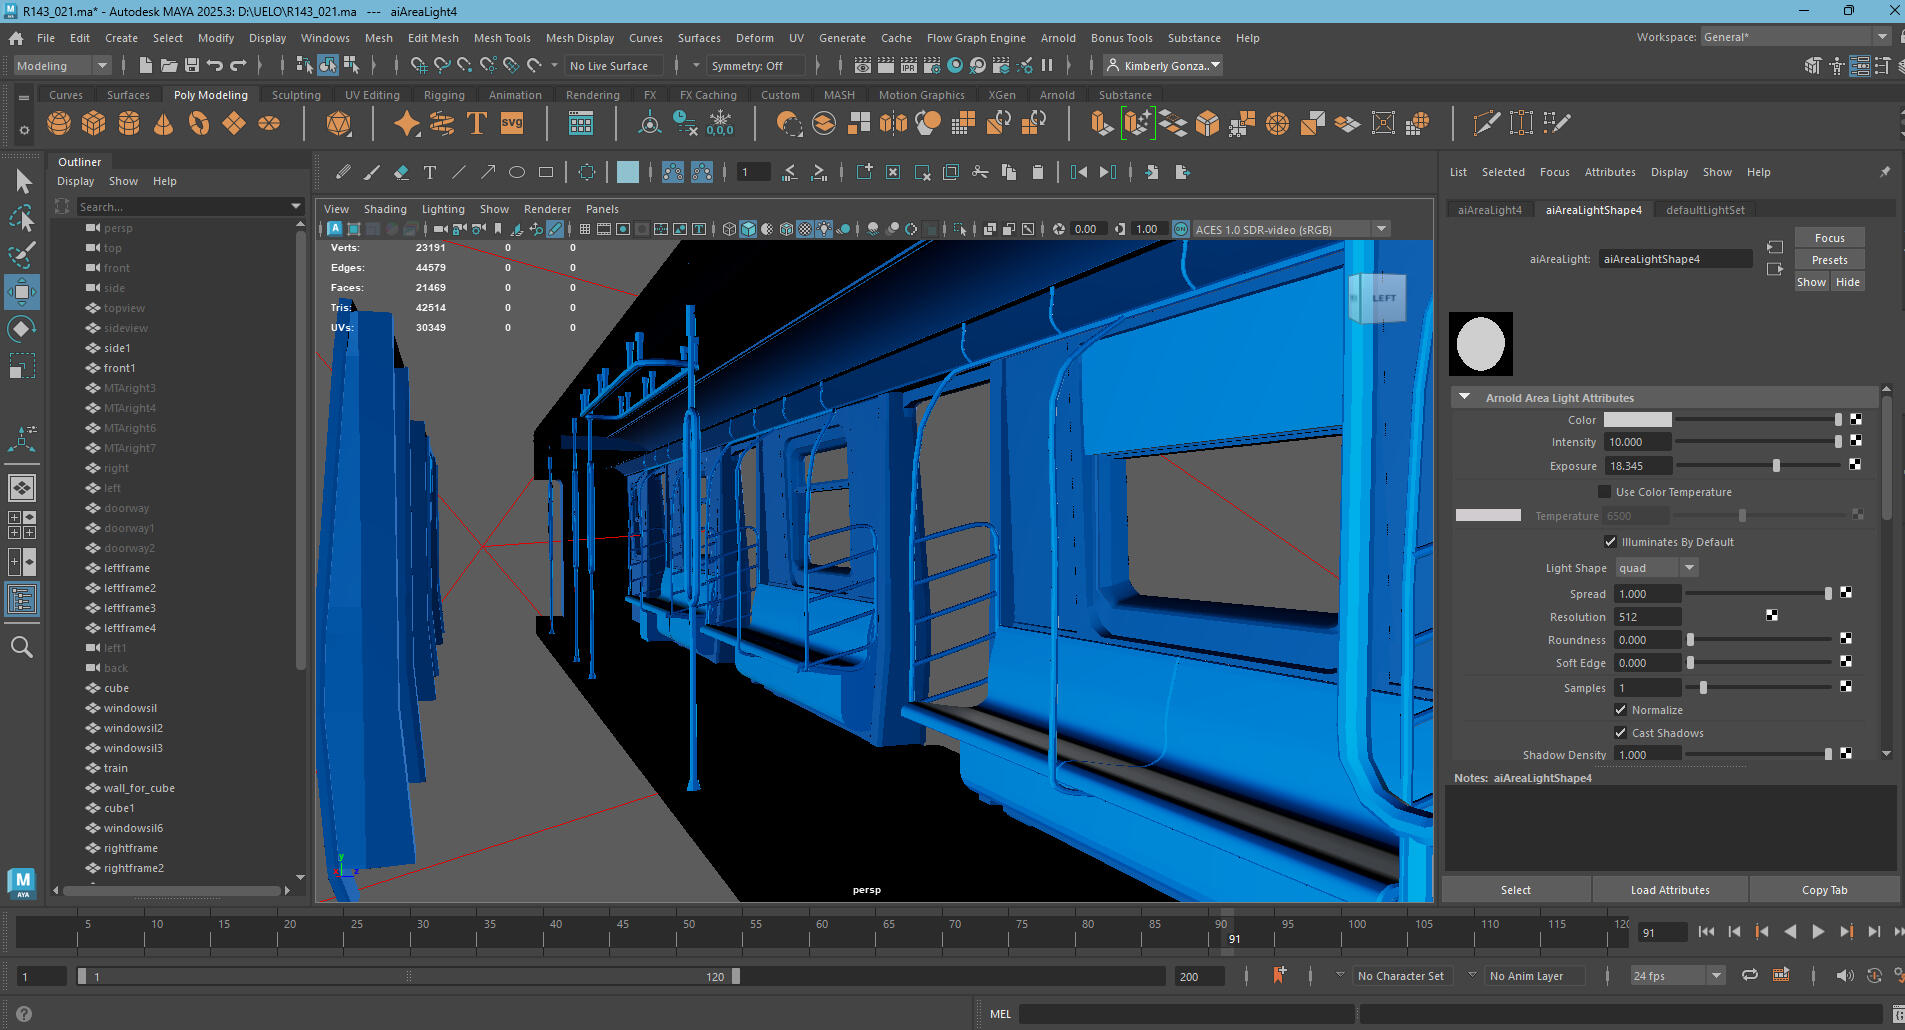The height and width of the screenshot is (1030, 1905).
Task: Click the Presets button
Action: click(x=1829, y=260)
